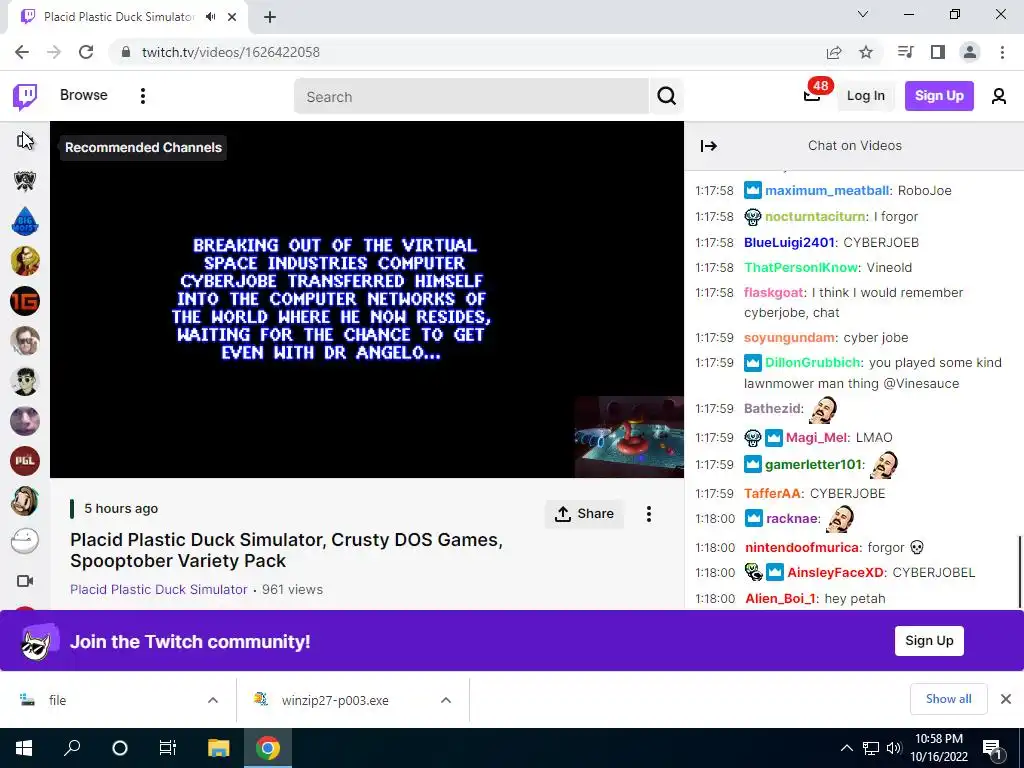This screenshot has width=1024, height=768.
Task: Open the 1G red channel avatar
Action: 25,301
